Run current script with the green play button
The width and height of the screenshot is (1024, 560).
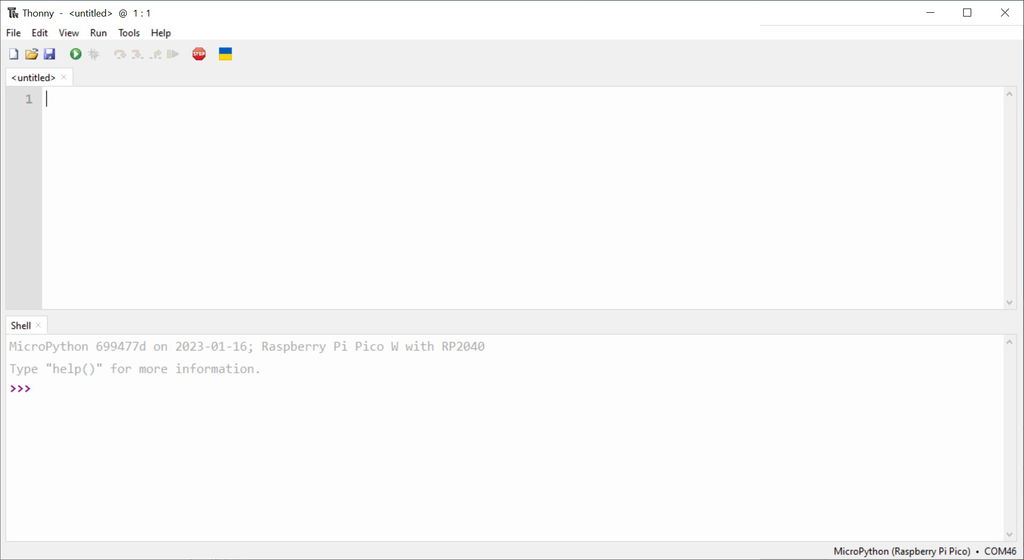pos(76,54)
